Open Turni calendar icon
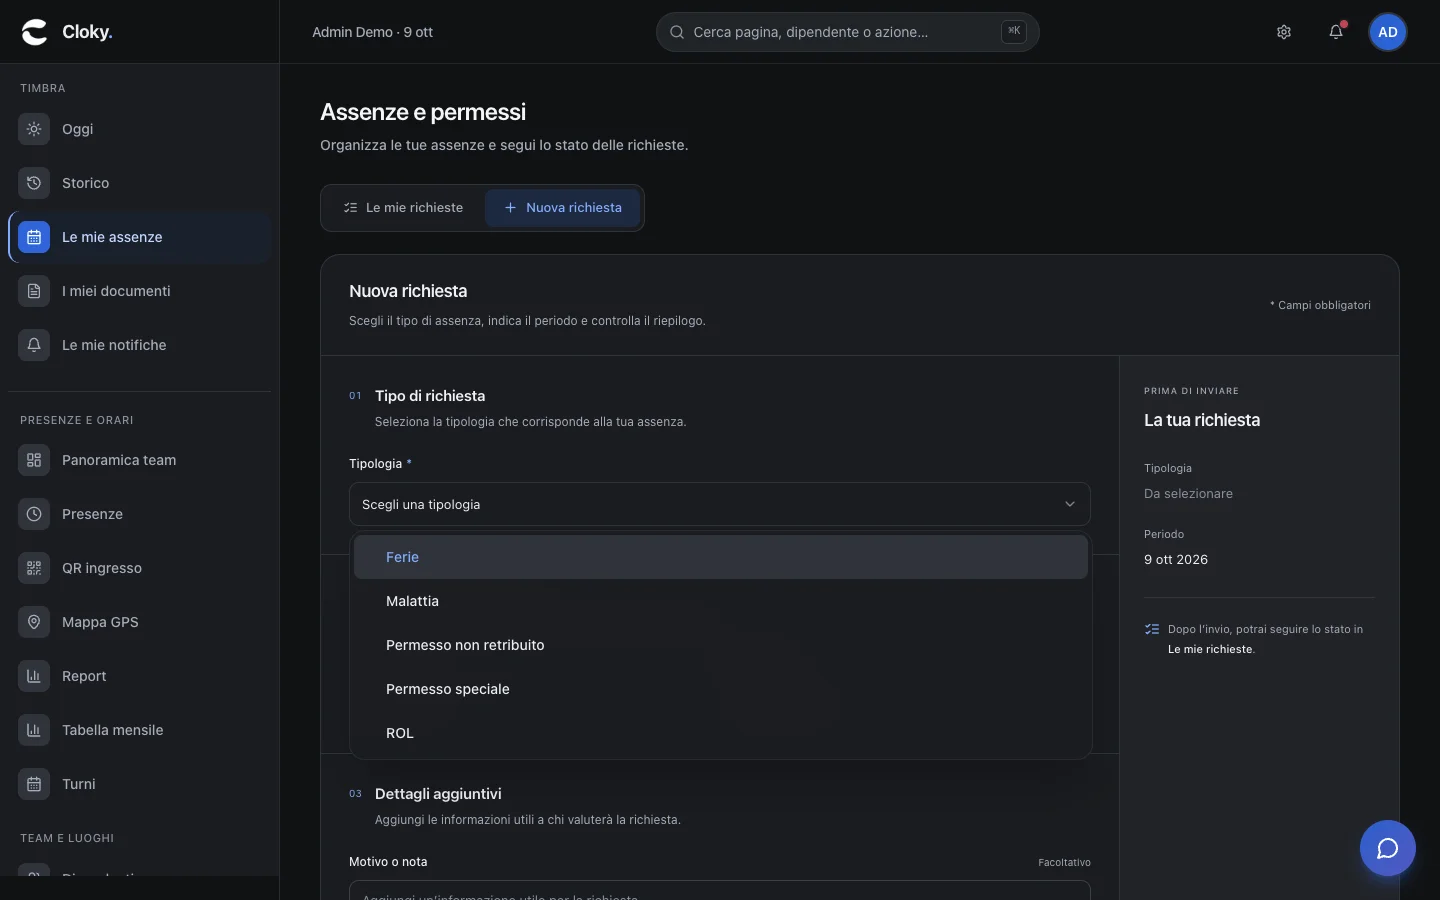Screen dimensions: 1440x900 34,784
